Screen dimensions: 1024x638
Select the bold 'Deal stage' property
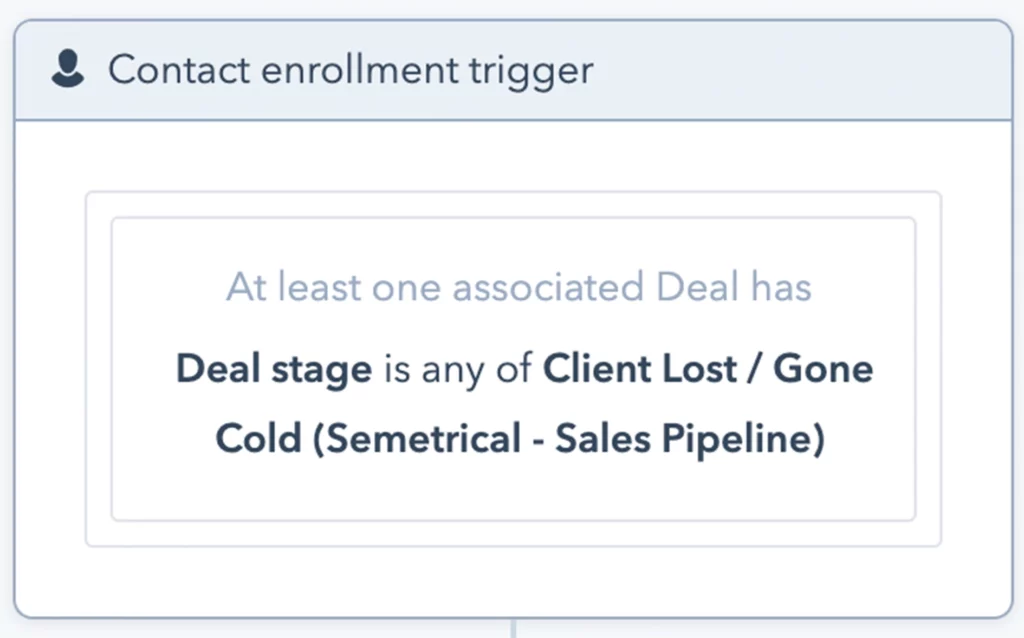coord(274,370)
